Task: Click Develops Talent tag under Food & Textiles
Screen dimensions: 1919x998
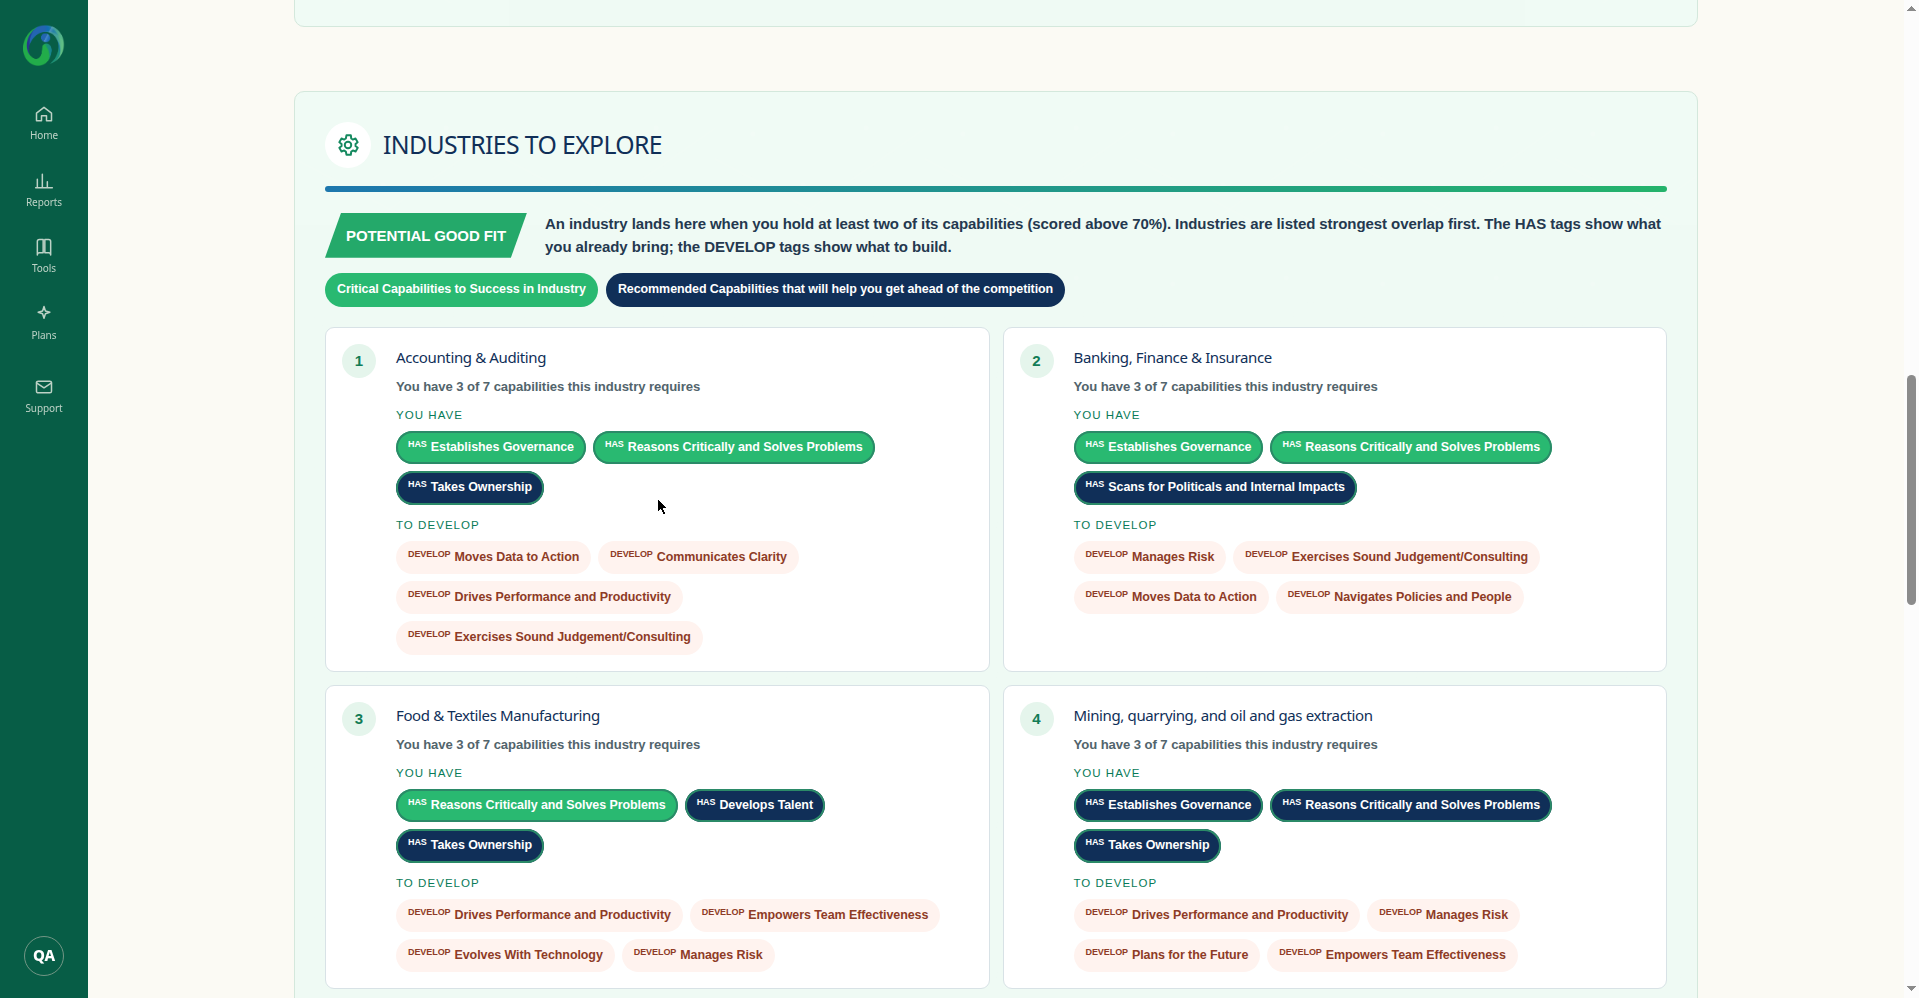Action: point(755,805)
